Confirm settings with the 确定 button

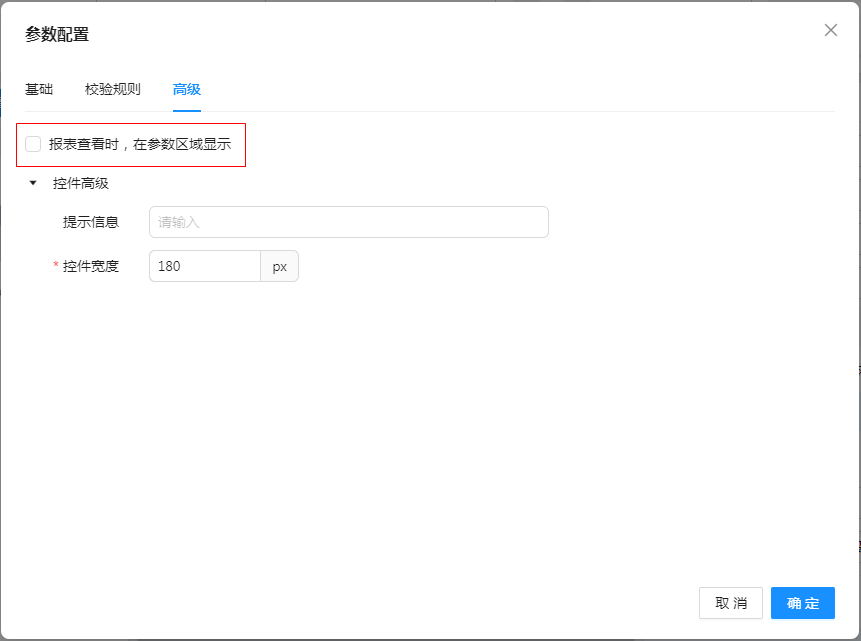(802, 603)
